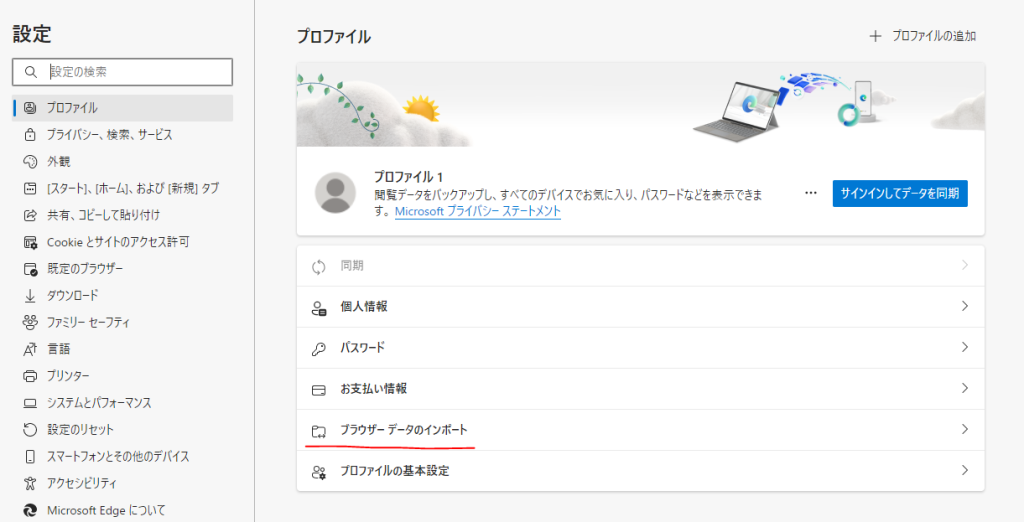
Task: Click the 設定のリセット reset icon
Action: 30,429
